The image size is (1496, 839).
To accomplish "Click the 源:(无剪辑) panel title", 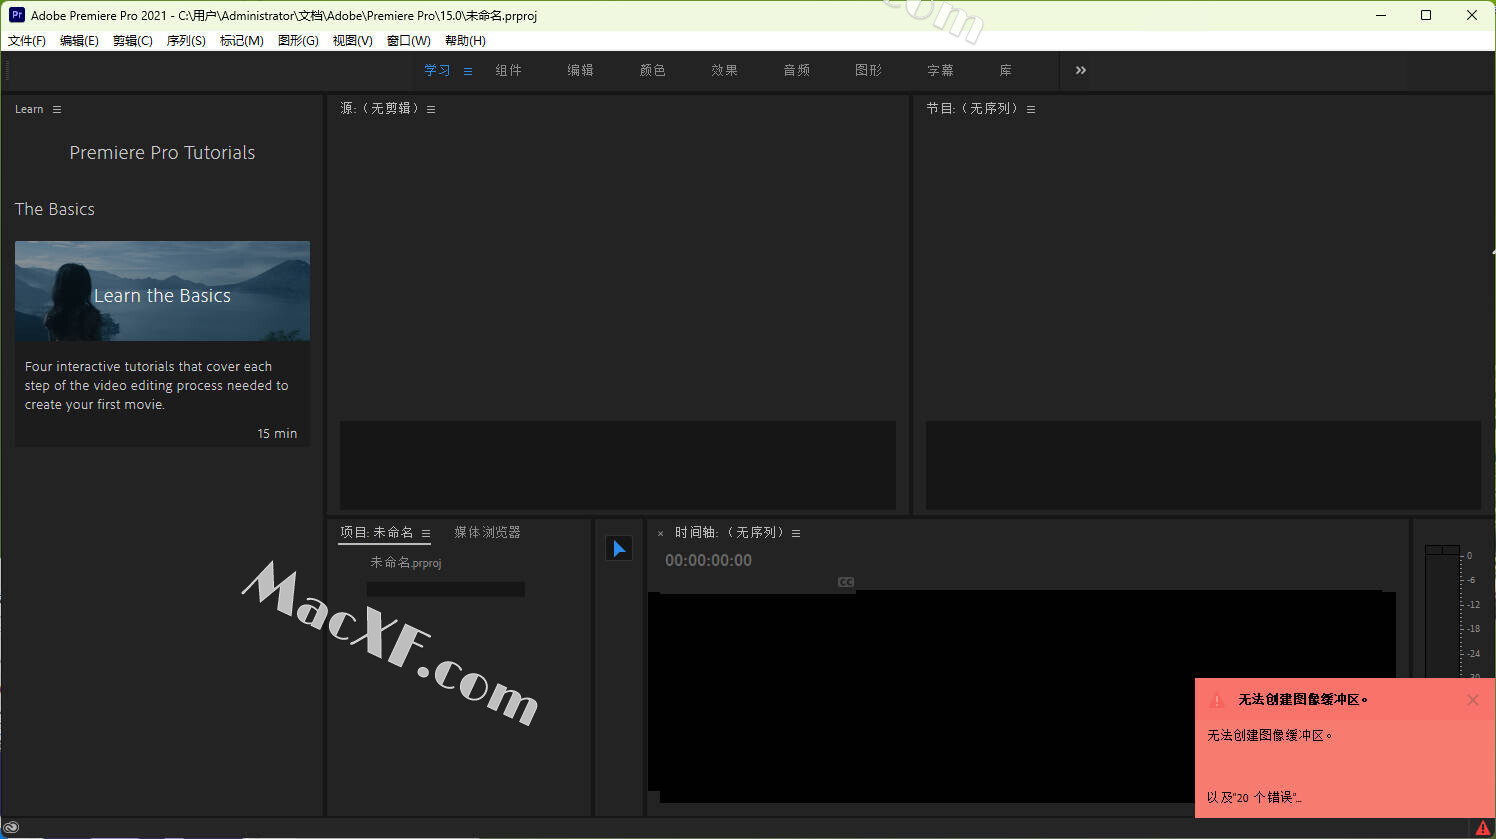I will tap(380, 108).
